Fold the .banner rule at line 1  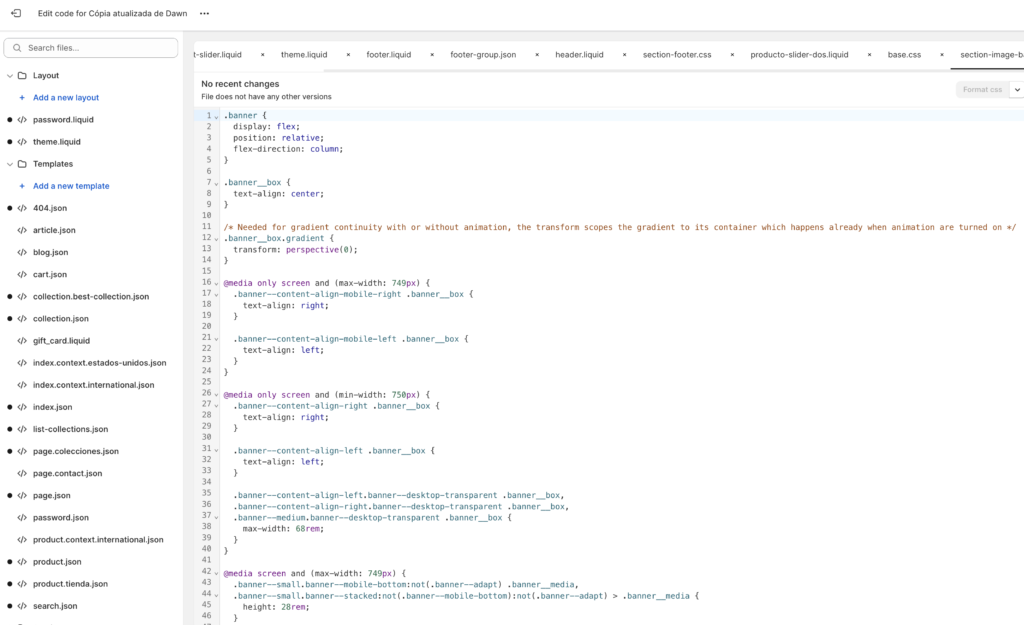pyautogui.click(x=218, y=116)
